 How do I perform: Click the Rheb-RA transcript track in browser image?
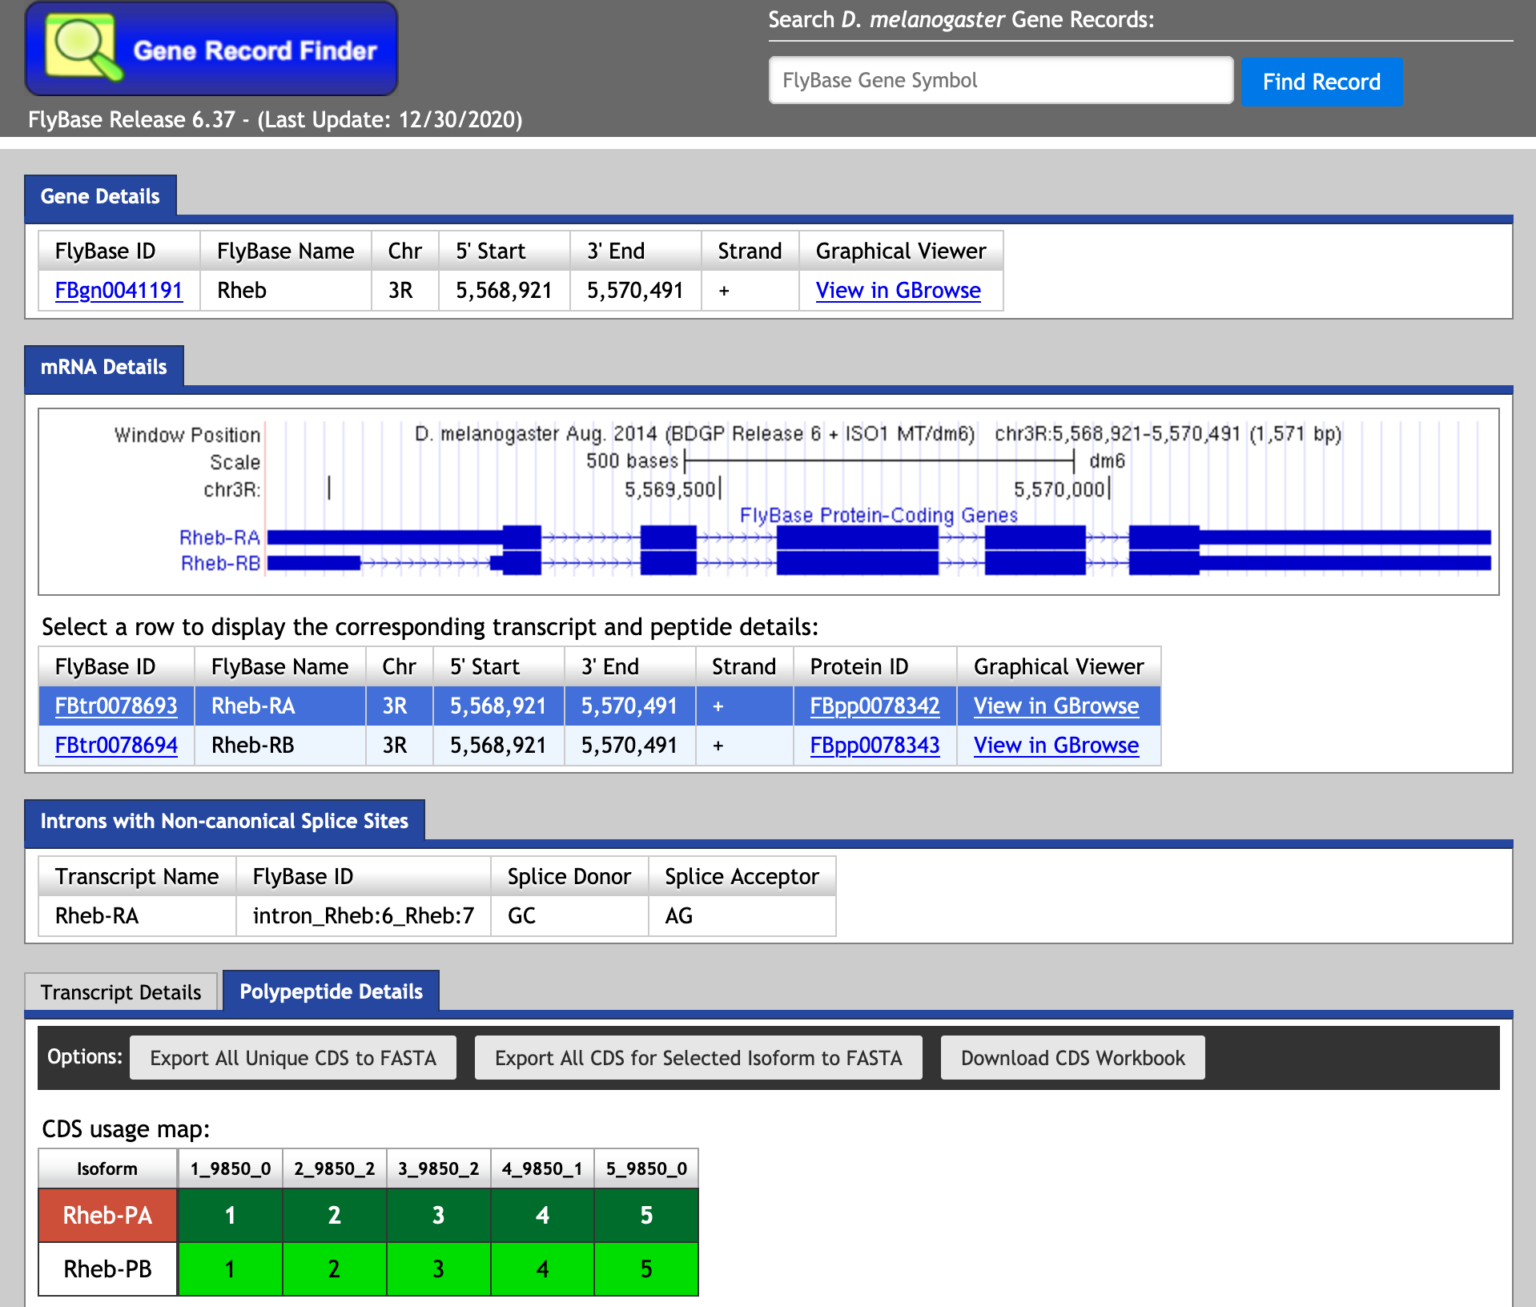[x=878, y=538]
